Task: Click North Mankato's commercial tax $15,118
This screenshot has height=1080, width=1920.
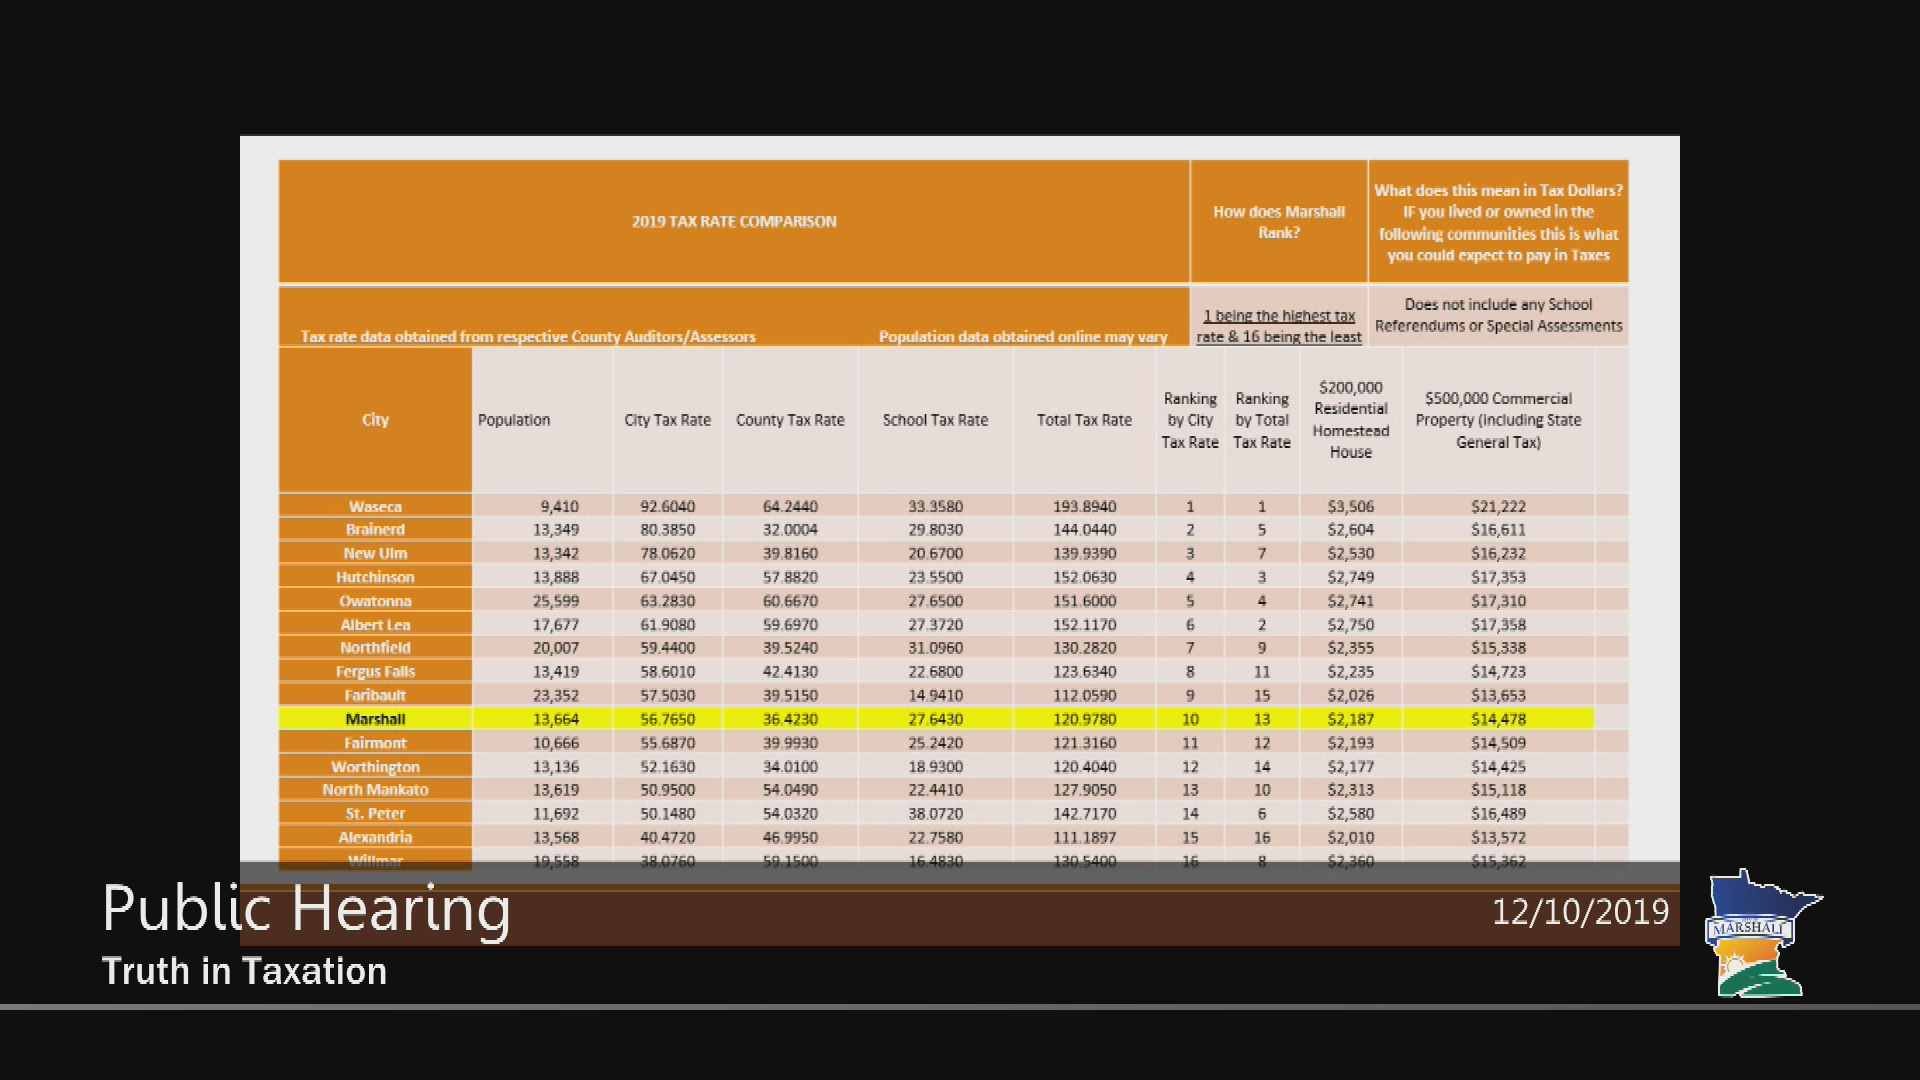Action: click(x=1498, y=790)
